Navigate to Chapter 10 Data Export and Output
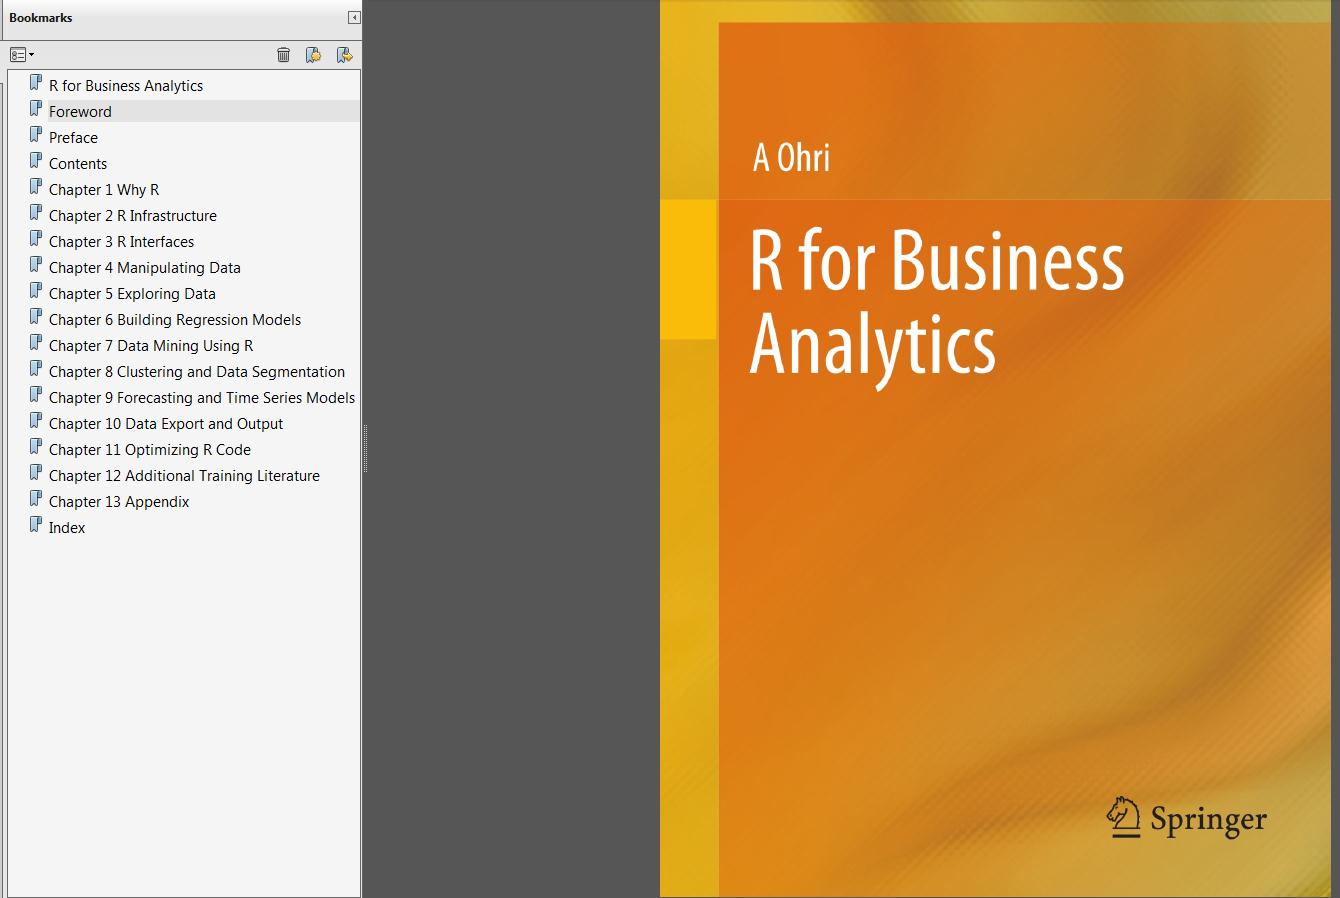Screen dimensions: 1340x898 [x=166, y=424]
